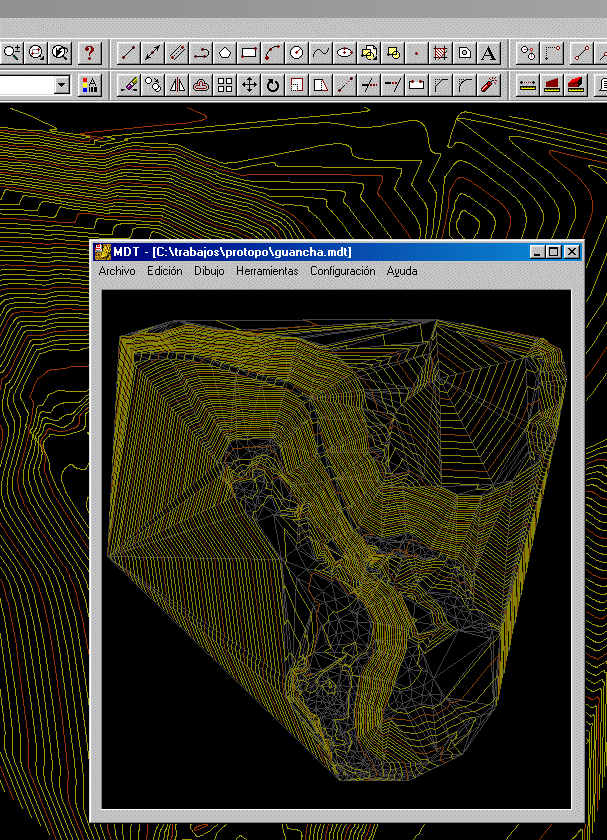Viewport: 607px width, 840px height.
Task: Click the Snap to Endpoint icon
Action: click(581, 53)
